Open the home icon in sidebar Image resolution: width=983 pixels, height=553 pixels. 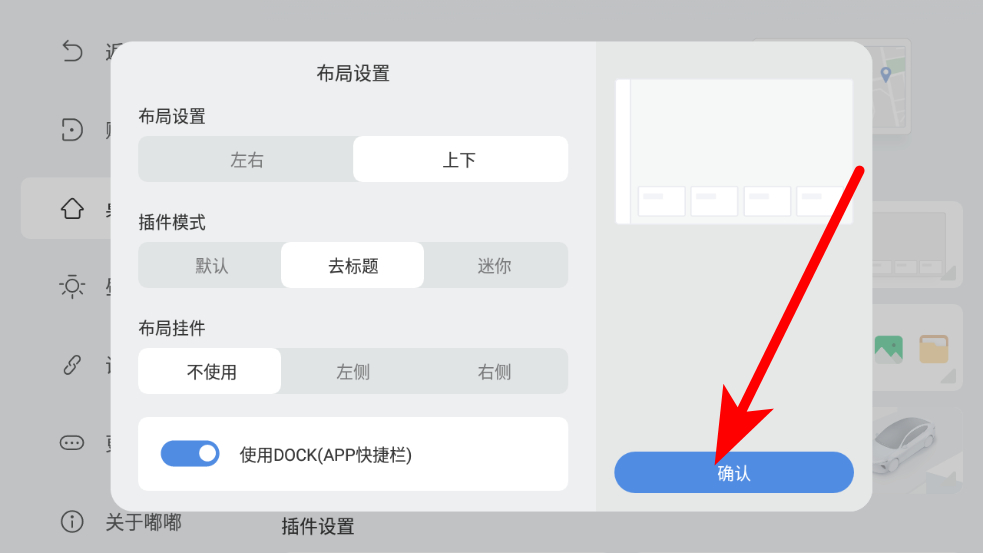[x=72, y=208]
